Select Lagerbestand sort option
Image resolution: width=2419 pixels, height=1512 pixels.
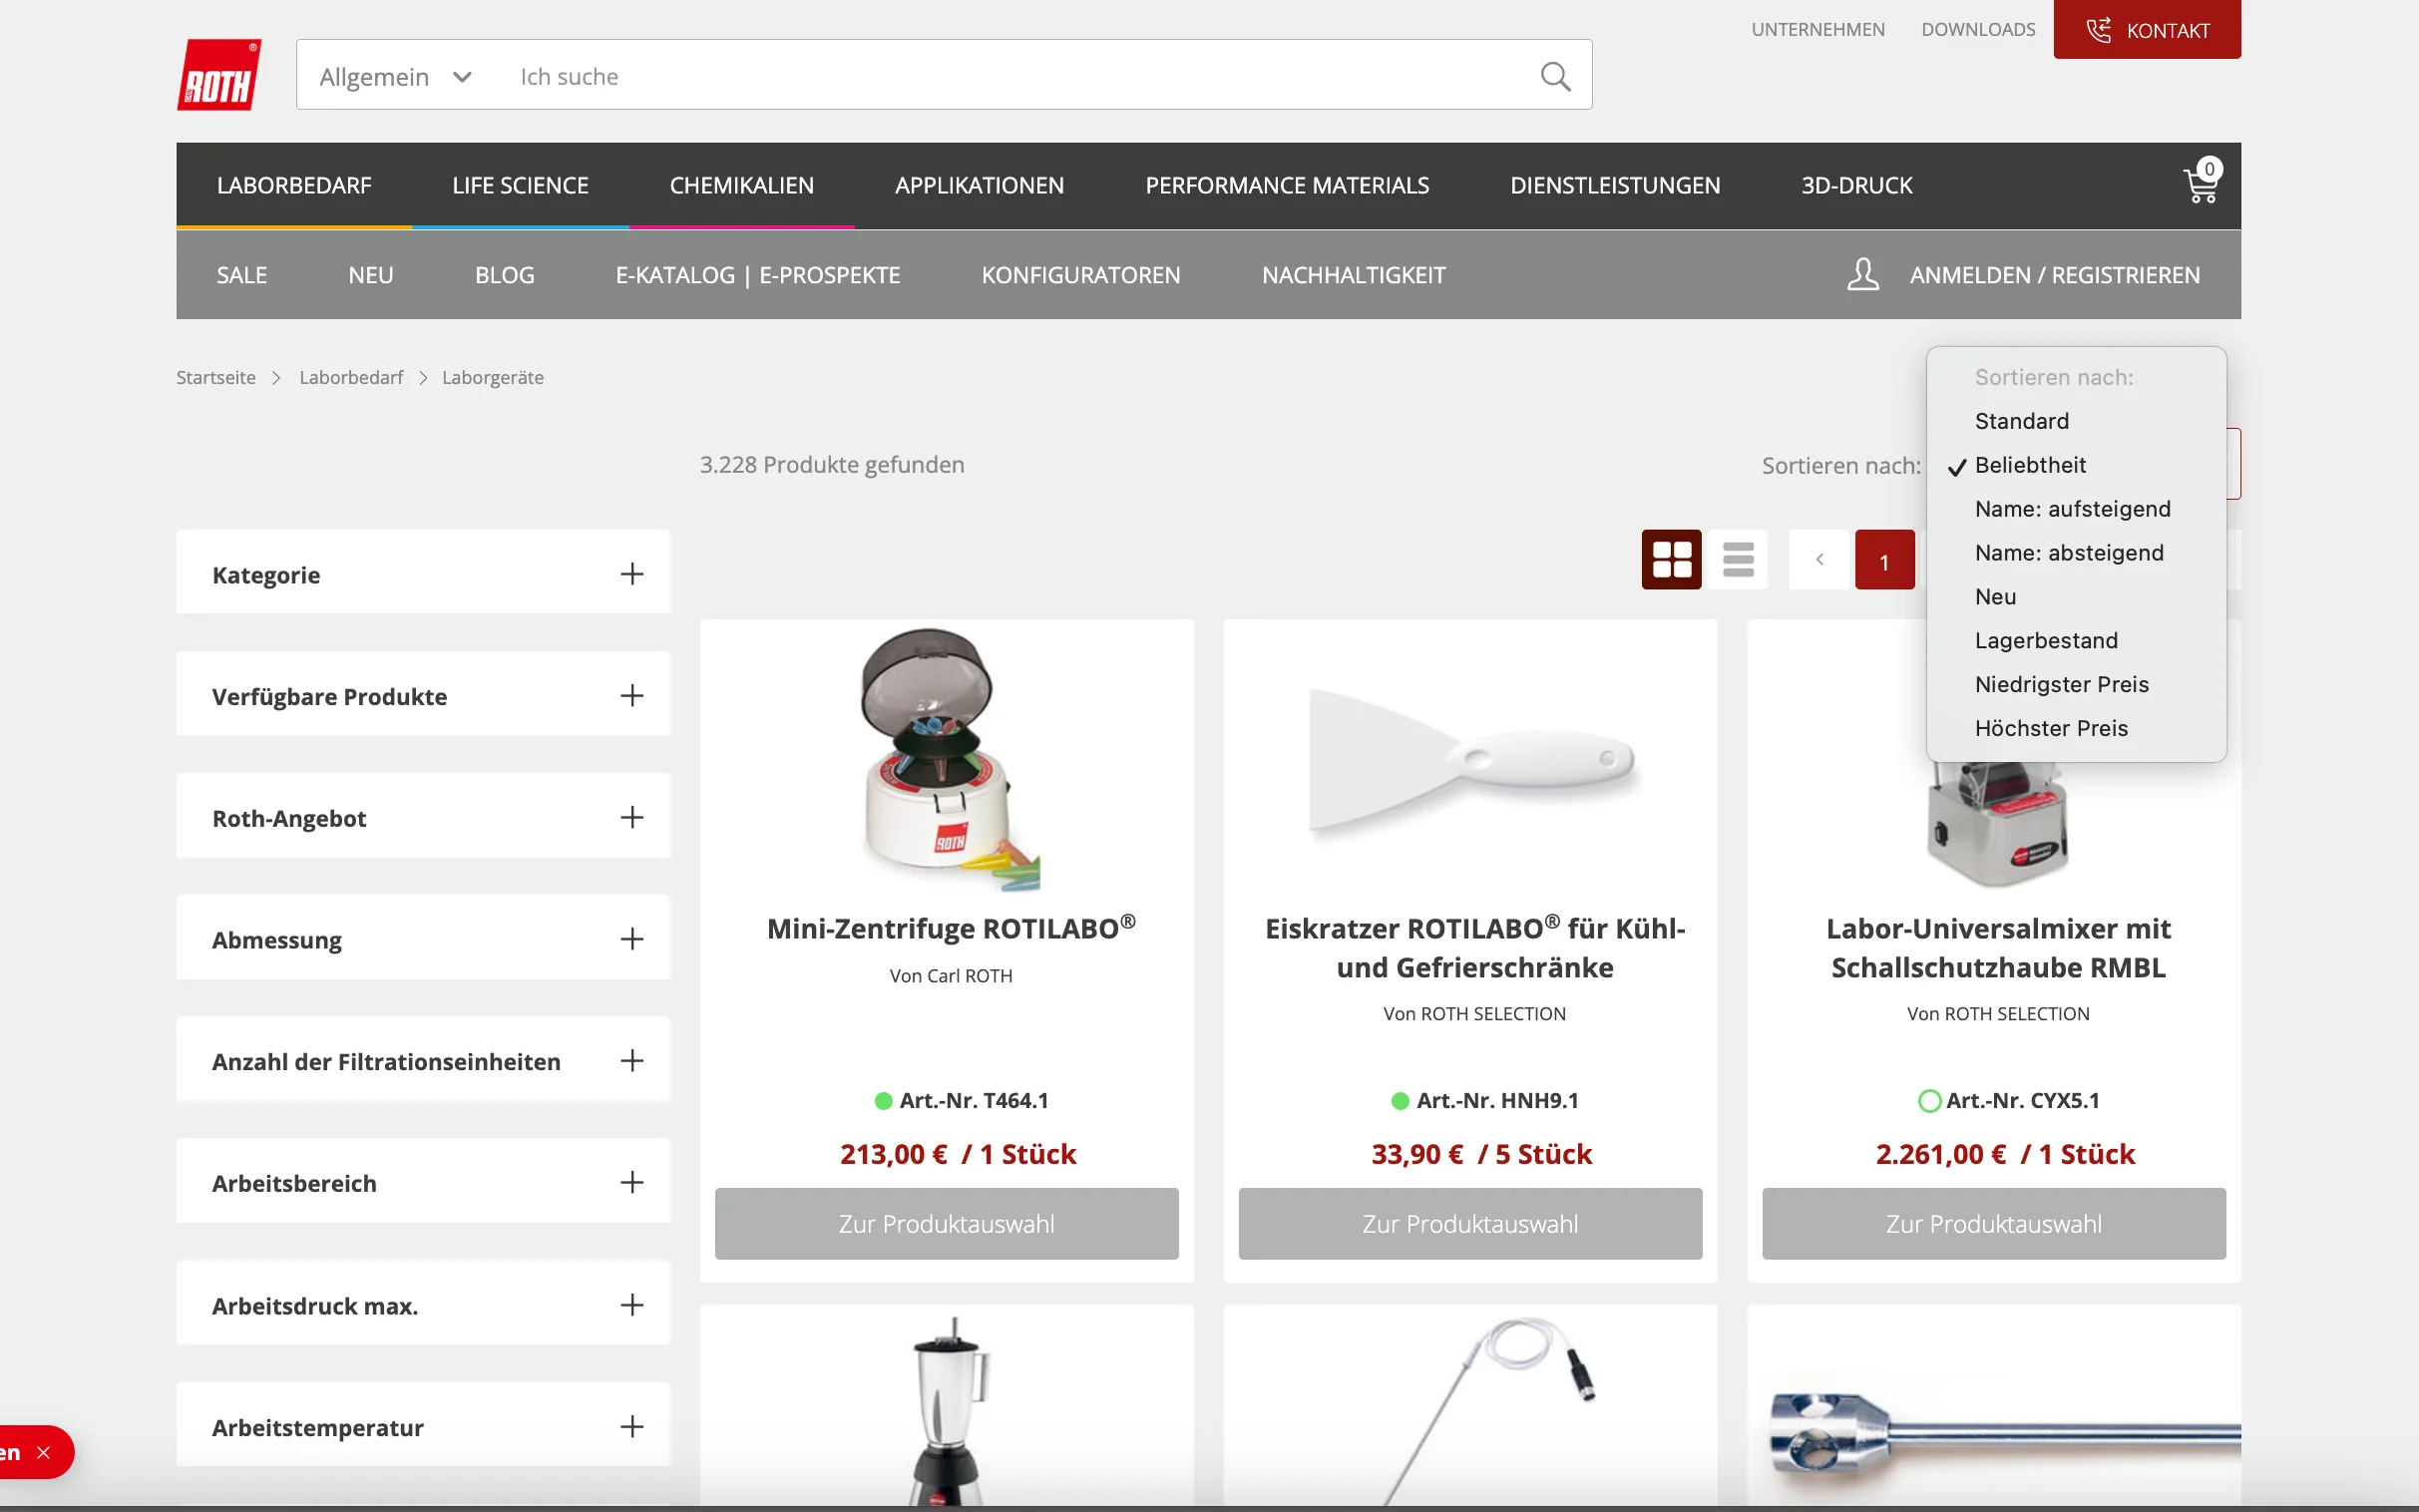[2076, 641]
